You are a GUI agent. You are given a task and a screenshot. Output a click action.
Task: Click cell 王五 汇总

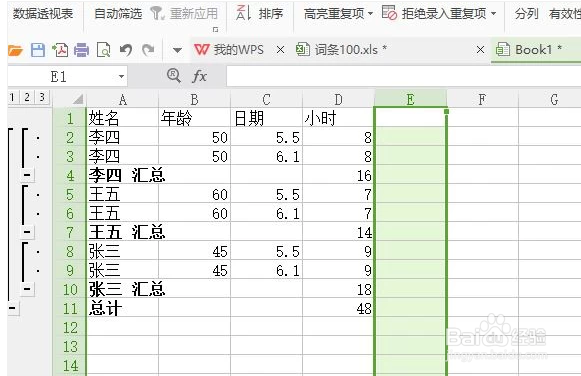click(x=122, y=232)
